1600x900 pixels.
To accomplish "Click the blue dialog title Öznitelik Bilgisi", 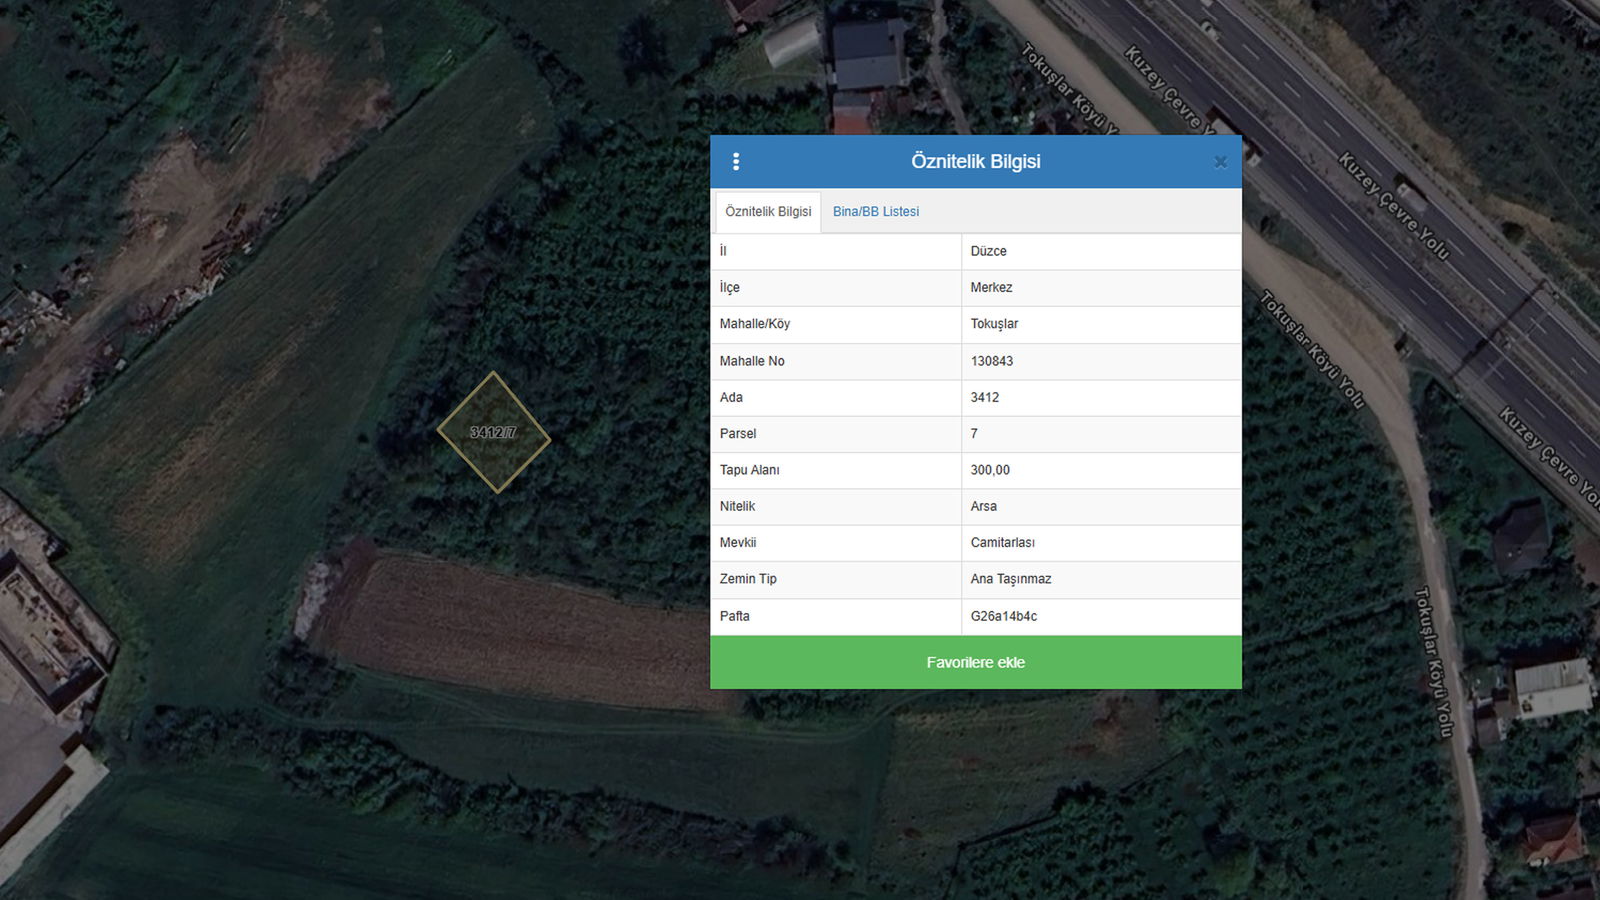I will [975, 162].
